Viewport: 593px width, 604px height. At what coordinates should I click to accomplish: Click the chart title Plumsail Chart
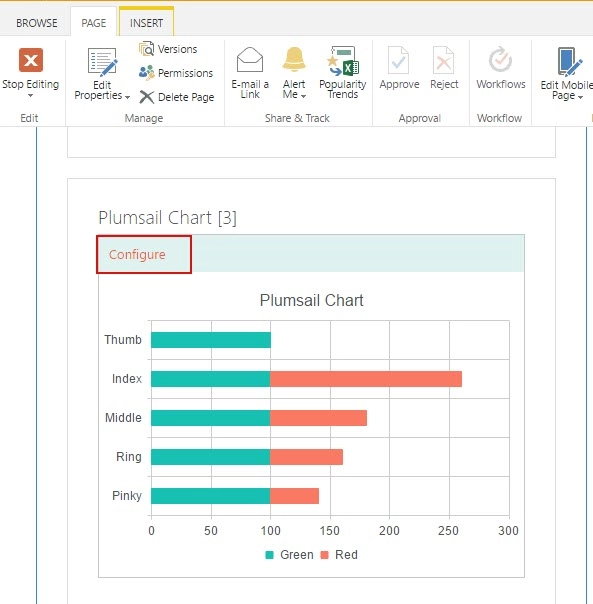pos(311,300)
